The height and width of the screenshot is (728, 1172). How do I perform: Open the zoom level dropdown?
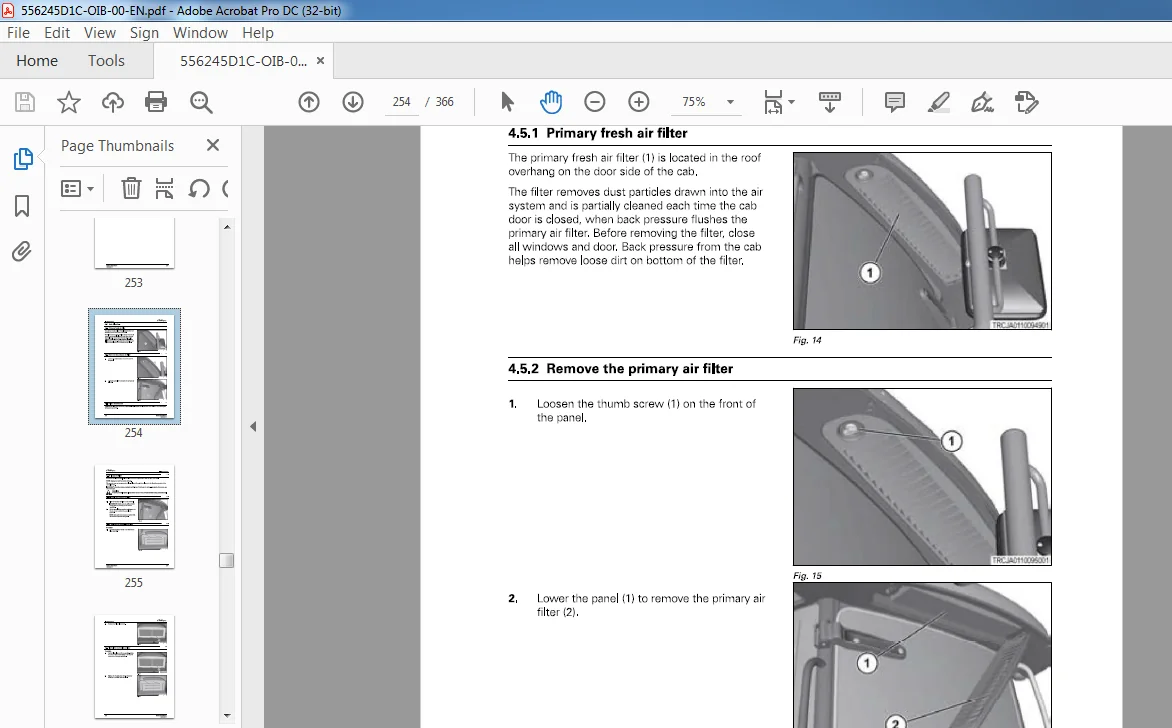(730, 102)
